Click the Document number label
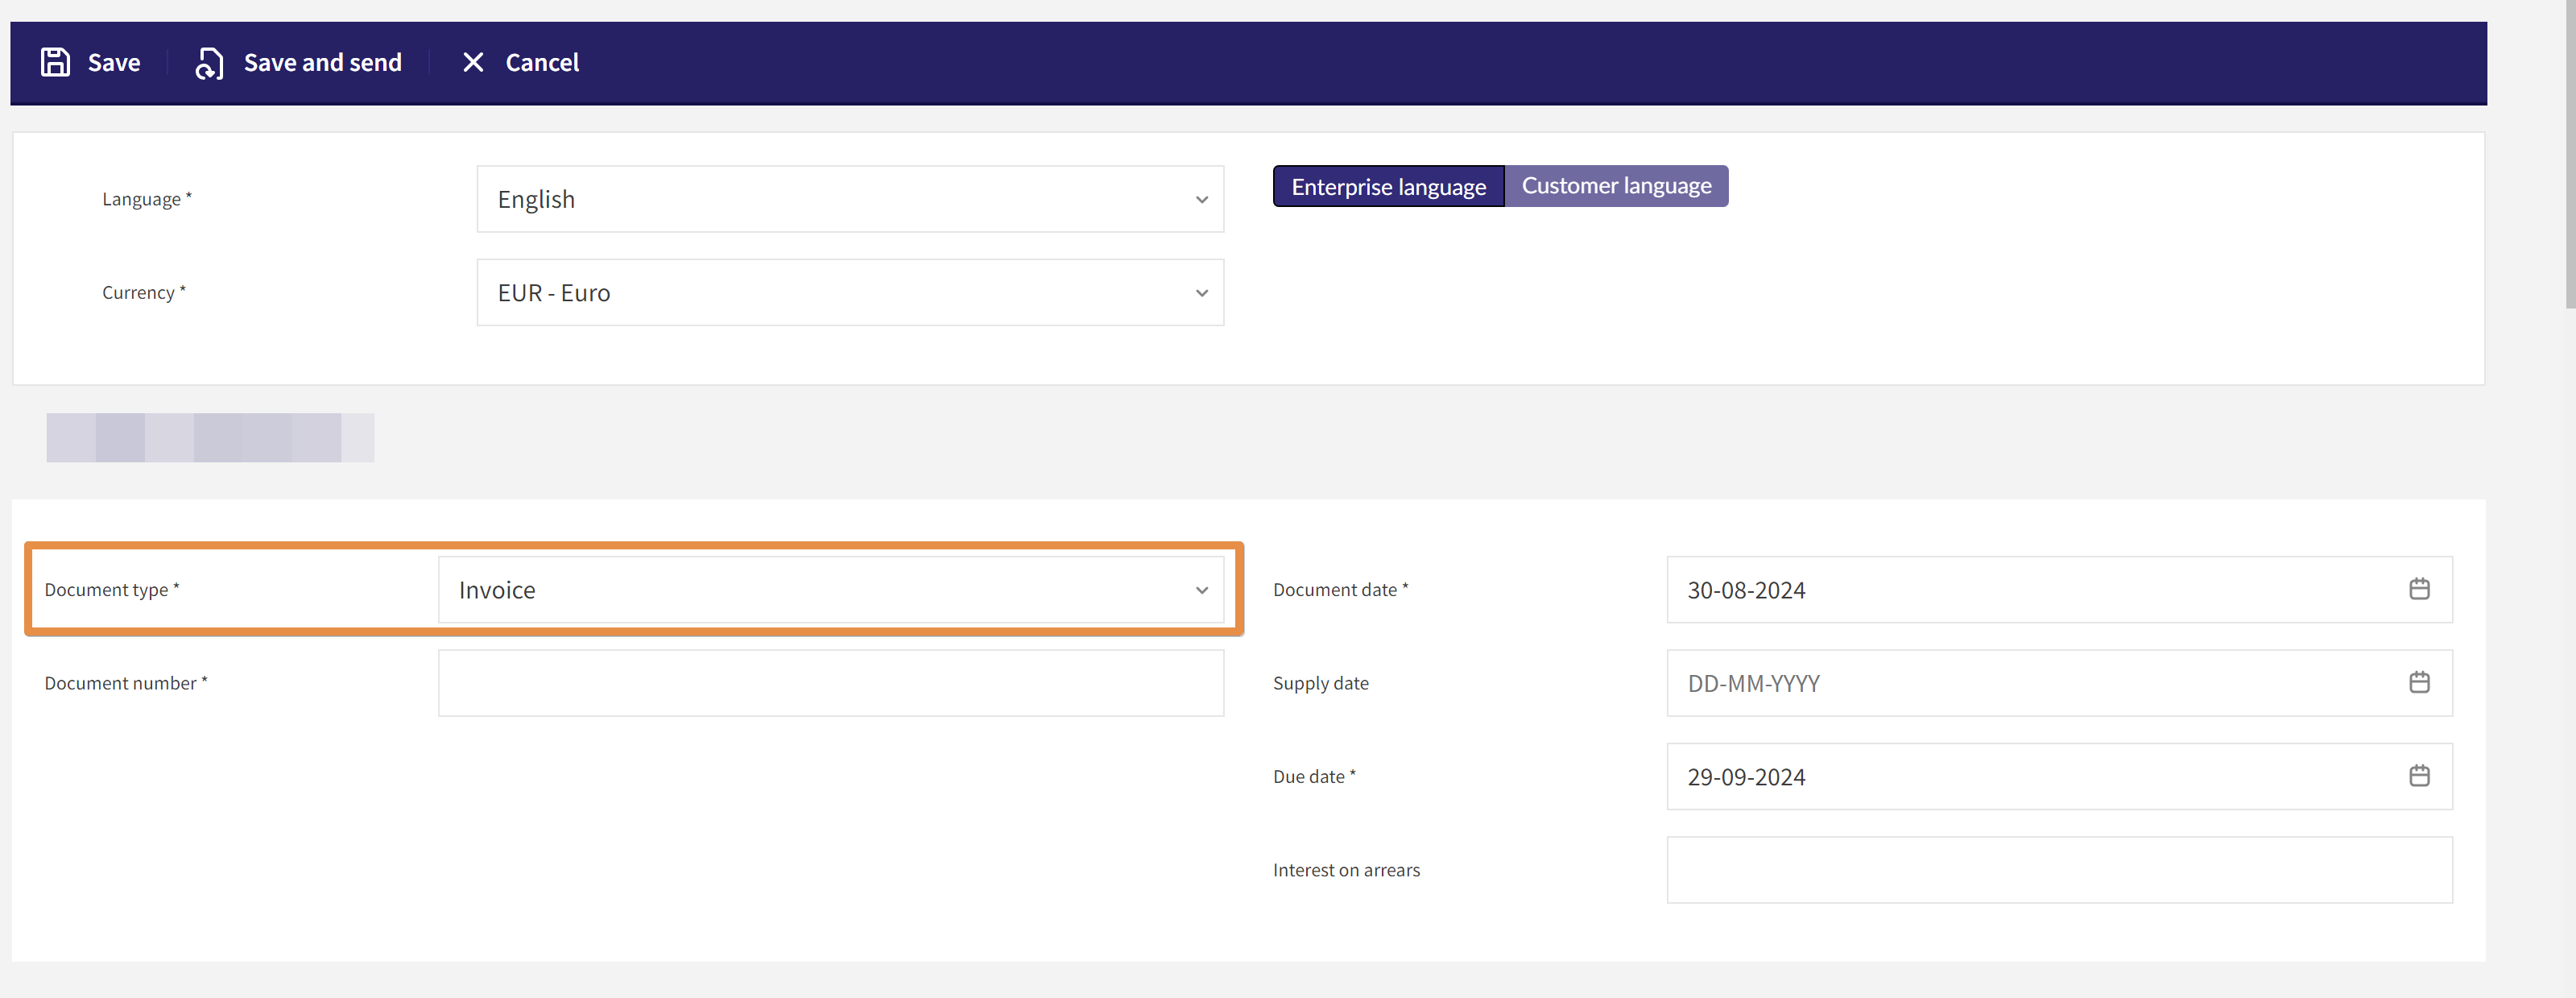 click(x=126, y=682)
